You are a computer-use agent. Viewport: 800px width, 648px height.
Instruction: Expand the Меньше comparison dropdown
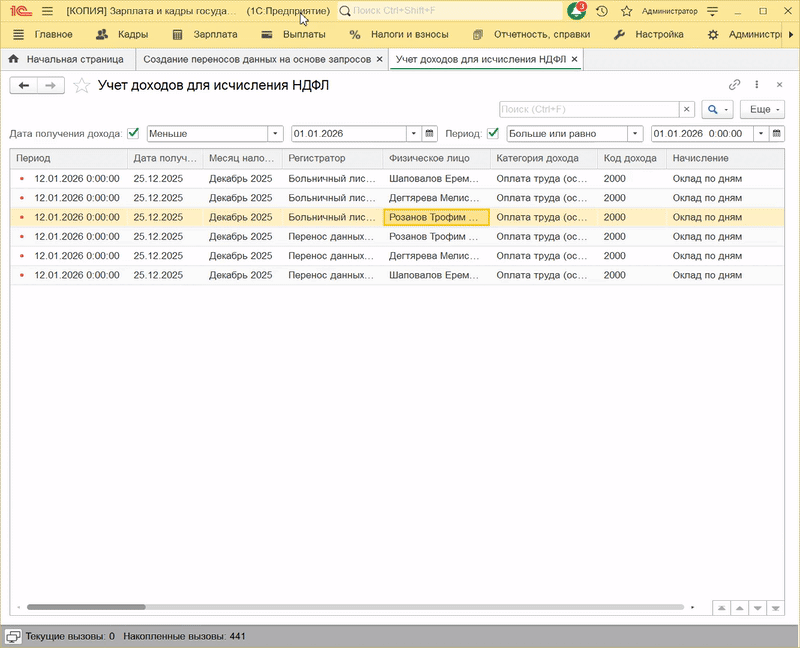(275, 134)
